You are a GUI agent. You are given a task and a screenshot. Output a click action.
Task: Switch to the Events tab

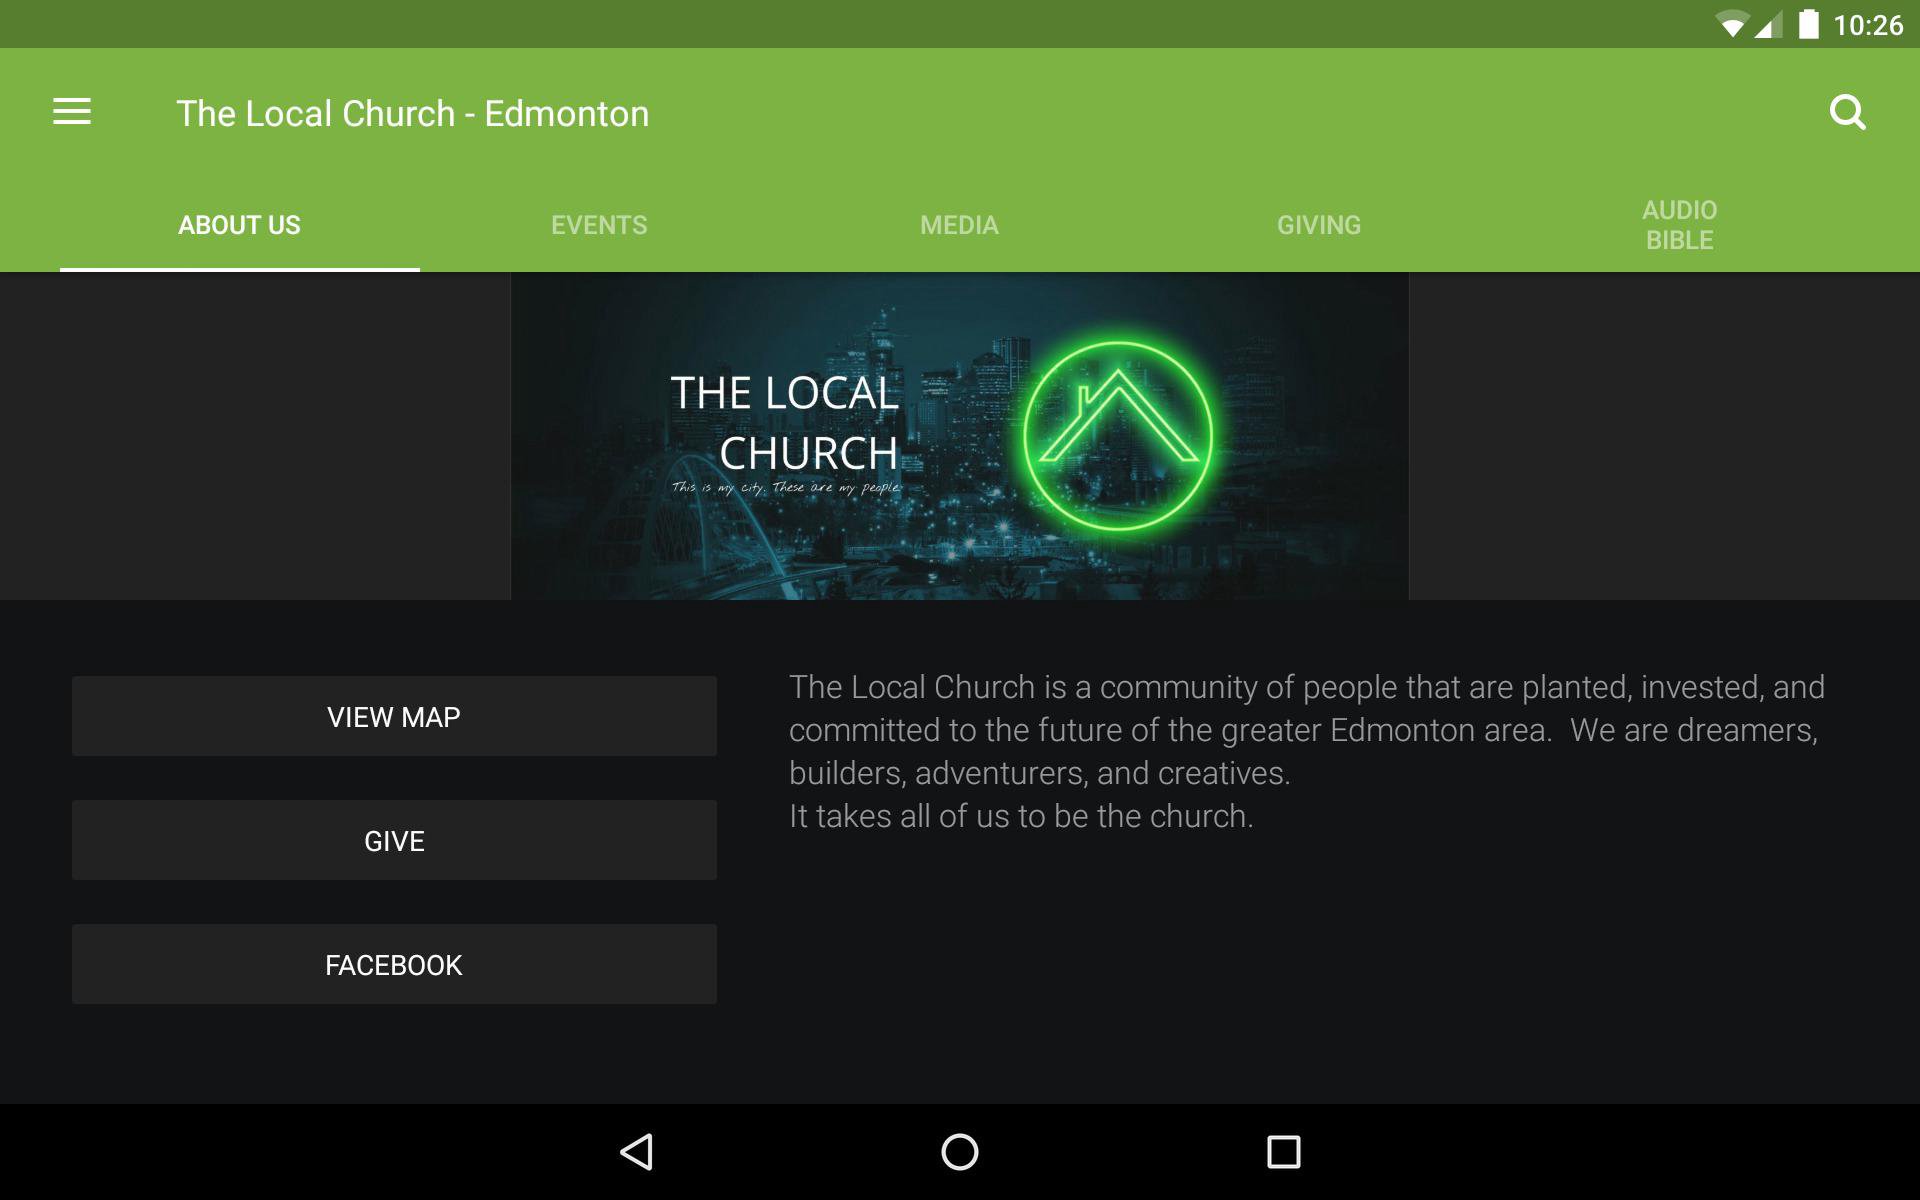coord(599,225)
